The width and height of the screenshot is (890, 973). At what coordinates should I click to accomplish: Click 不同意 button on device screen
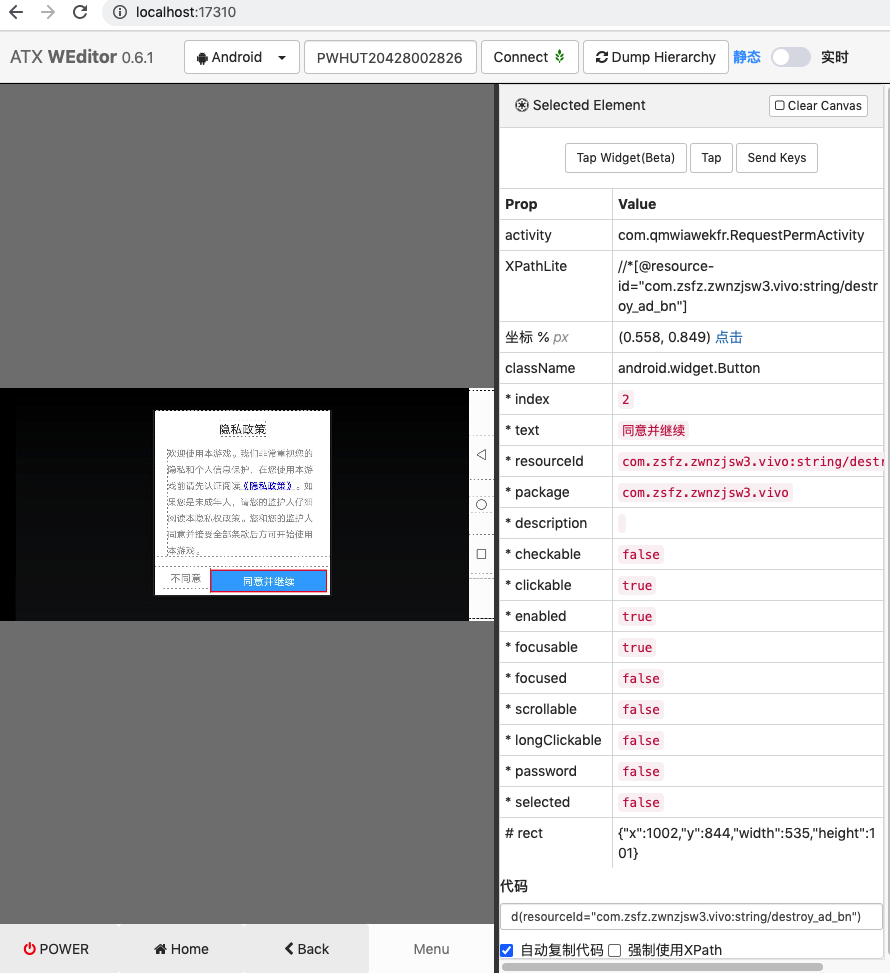pyautogui.click(x=185, y=578)
